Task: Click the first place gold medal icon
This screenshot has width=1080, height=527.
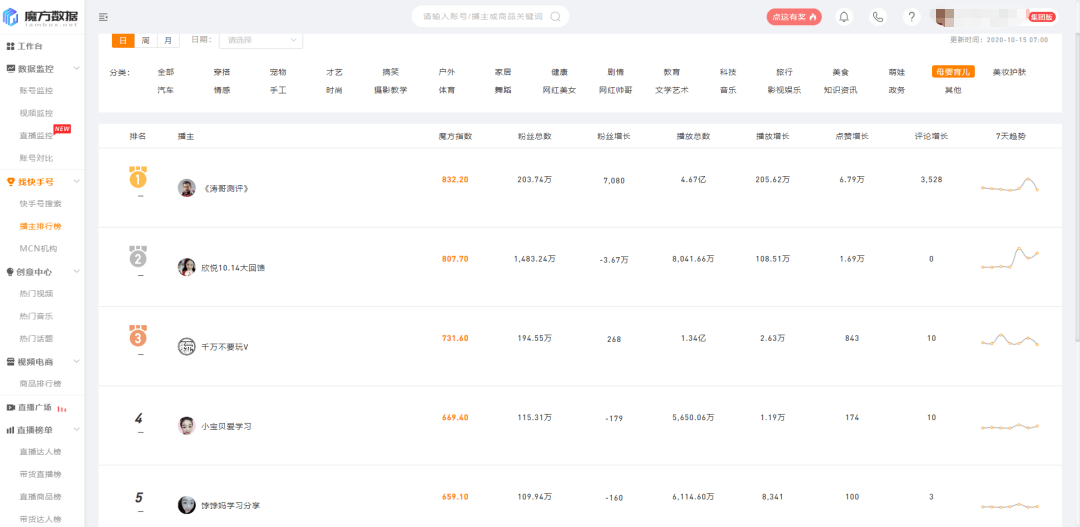Action: [138, 178]
